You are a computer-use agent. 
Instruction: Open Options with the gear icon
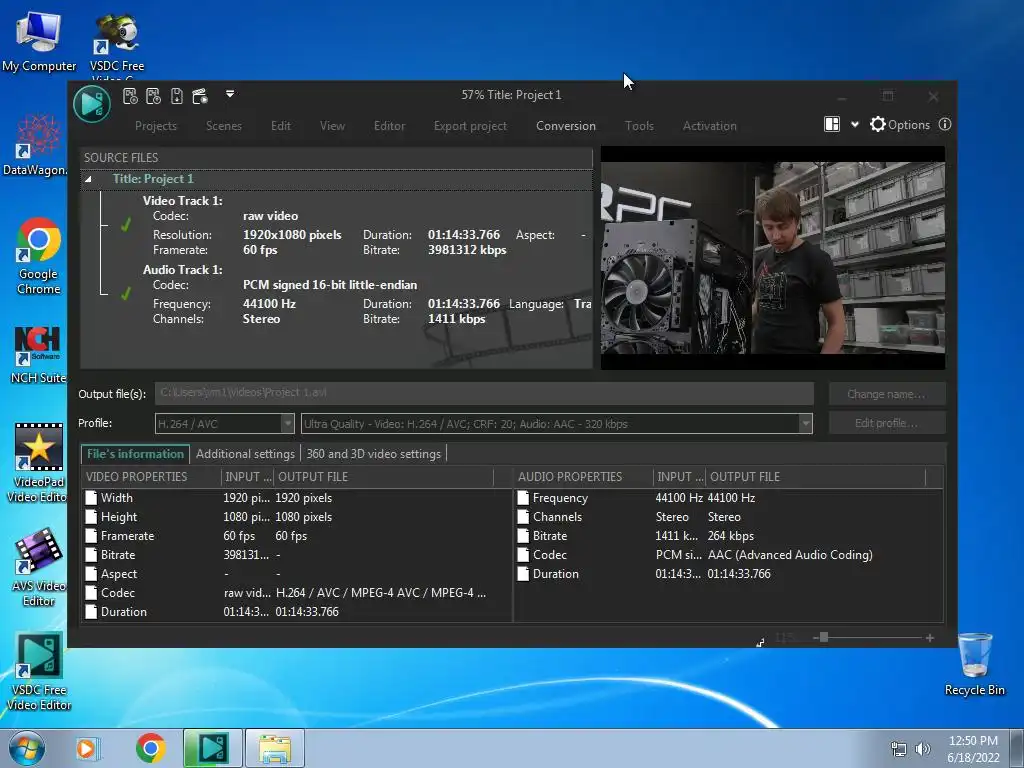pyautogui.click(x=900, y=124)
